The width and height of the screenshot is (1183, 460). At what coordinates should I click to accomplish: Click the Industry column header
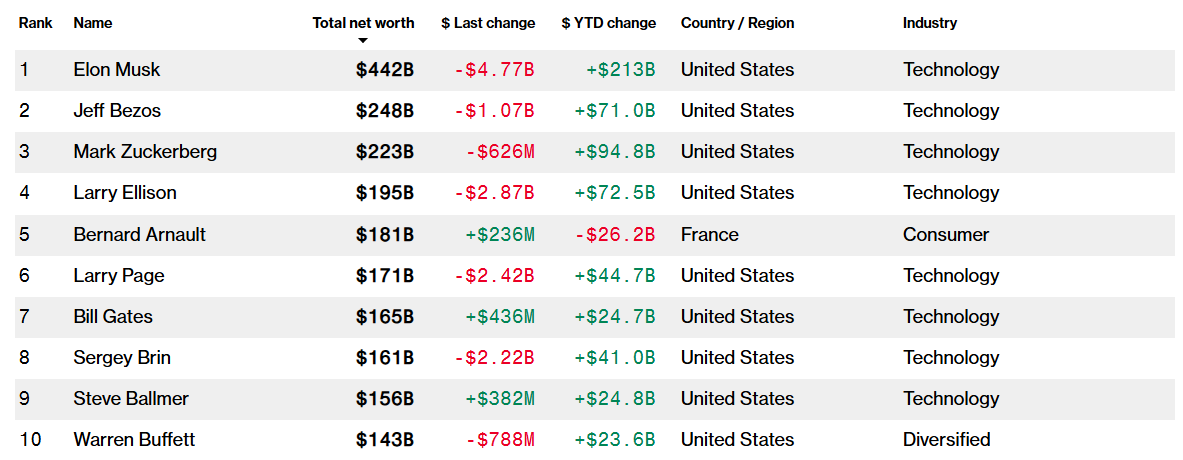point(929,23)
